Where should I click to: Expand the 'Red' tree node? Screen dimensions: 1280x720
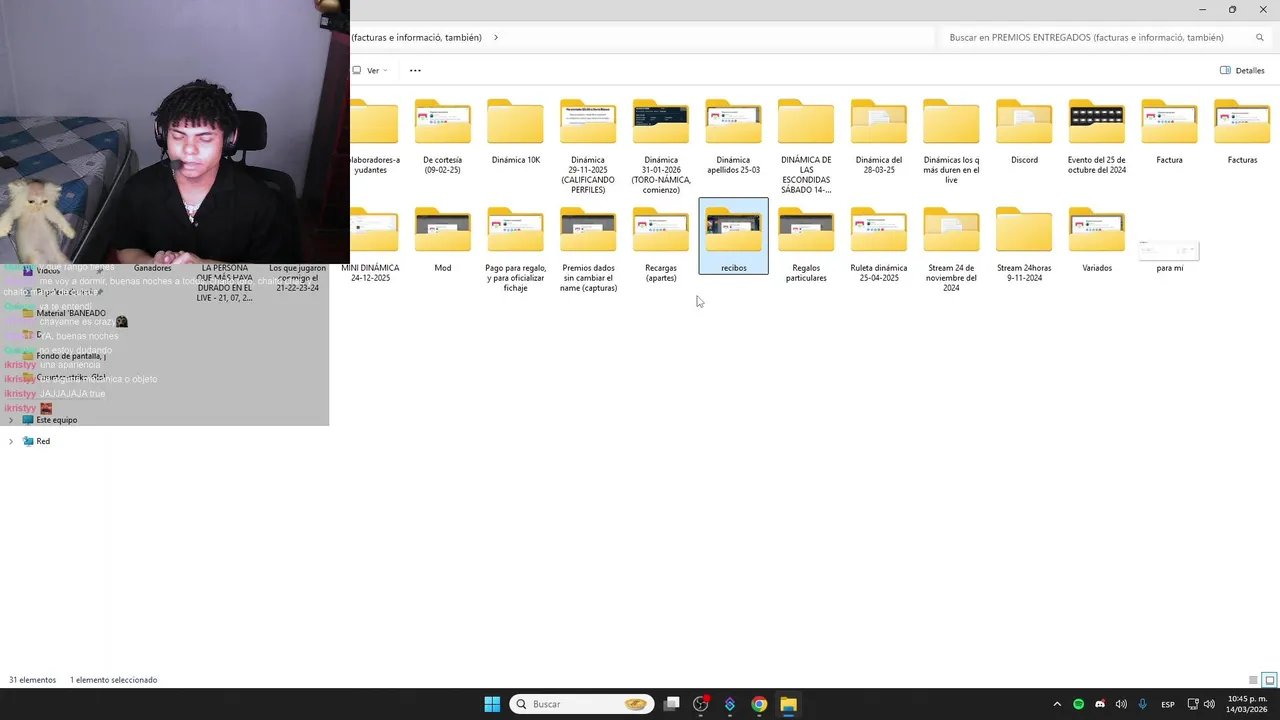pos(11,441)
